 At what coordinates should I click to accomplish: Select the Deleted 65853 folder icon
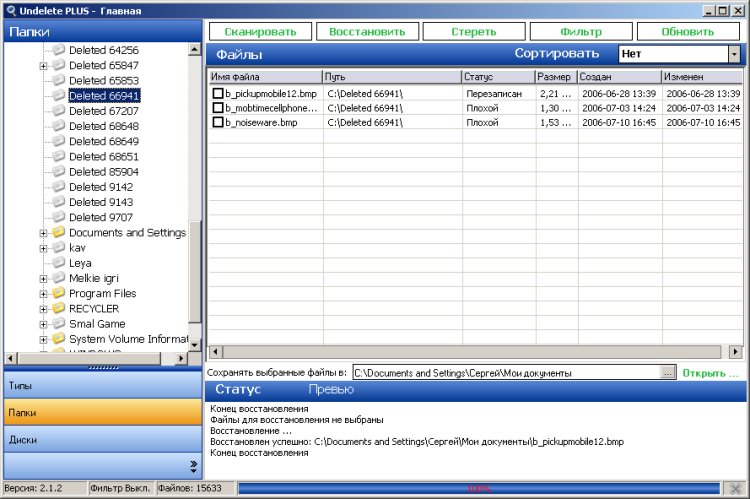[x=58, y=80]
